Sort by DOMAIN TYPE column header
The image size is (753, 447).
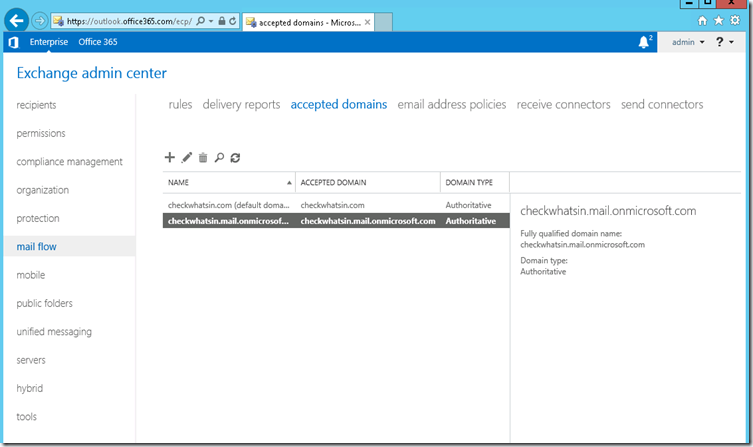(474, 182)
